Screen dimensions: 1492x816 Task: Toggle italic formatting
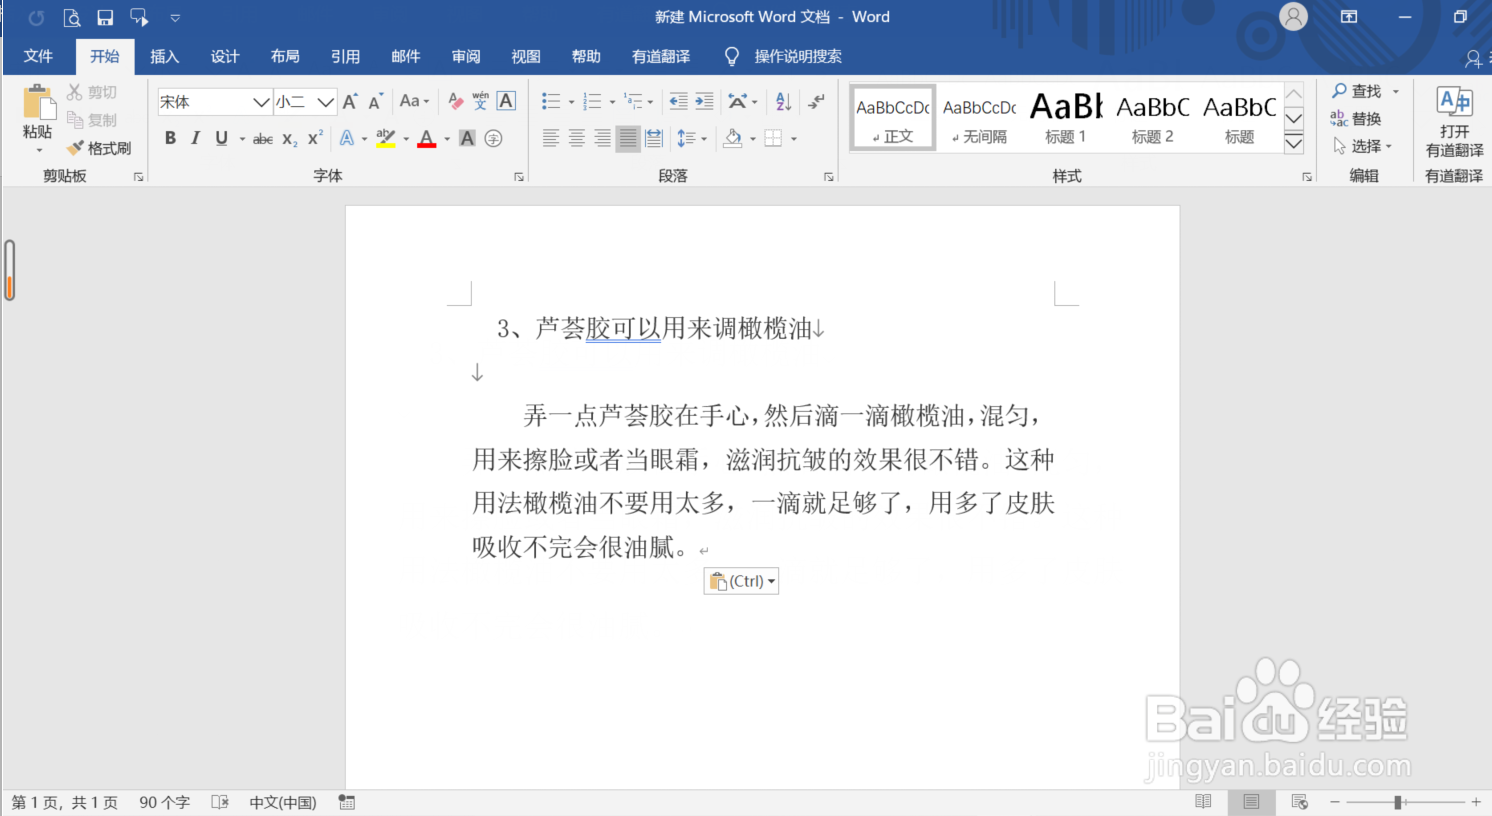195,138
